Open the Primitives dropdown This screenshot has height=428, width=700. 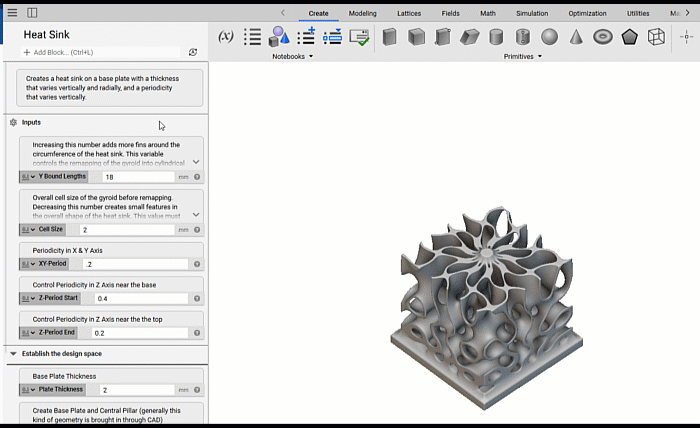click(x=522, y=56)
